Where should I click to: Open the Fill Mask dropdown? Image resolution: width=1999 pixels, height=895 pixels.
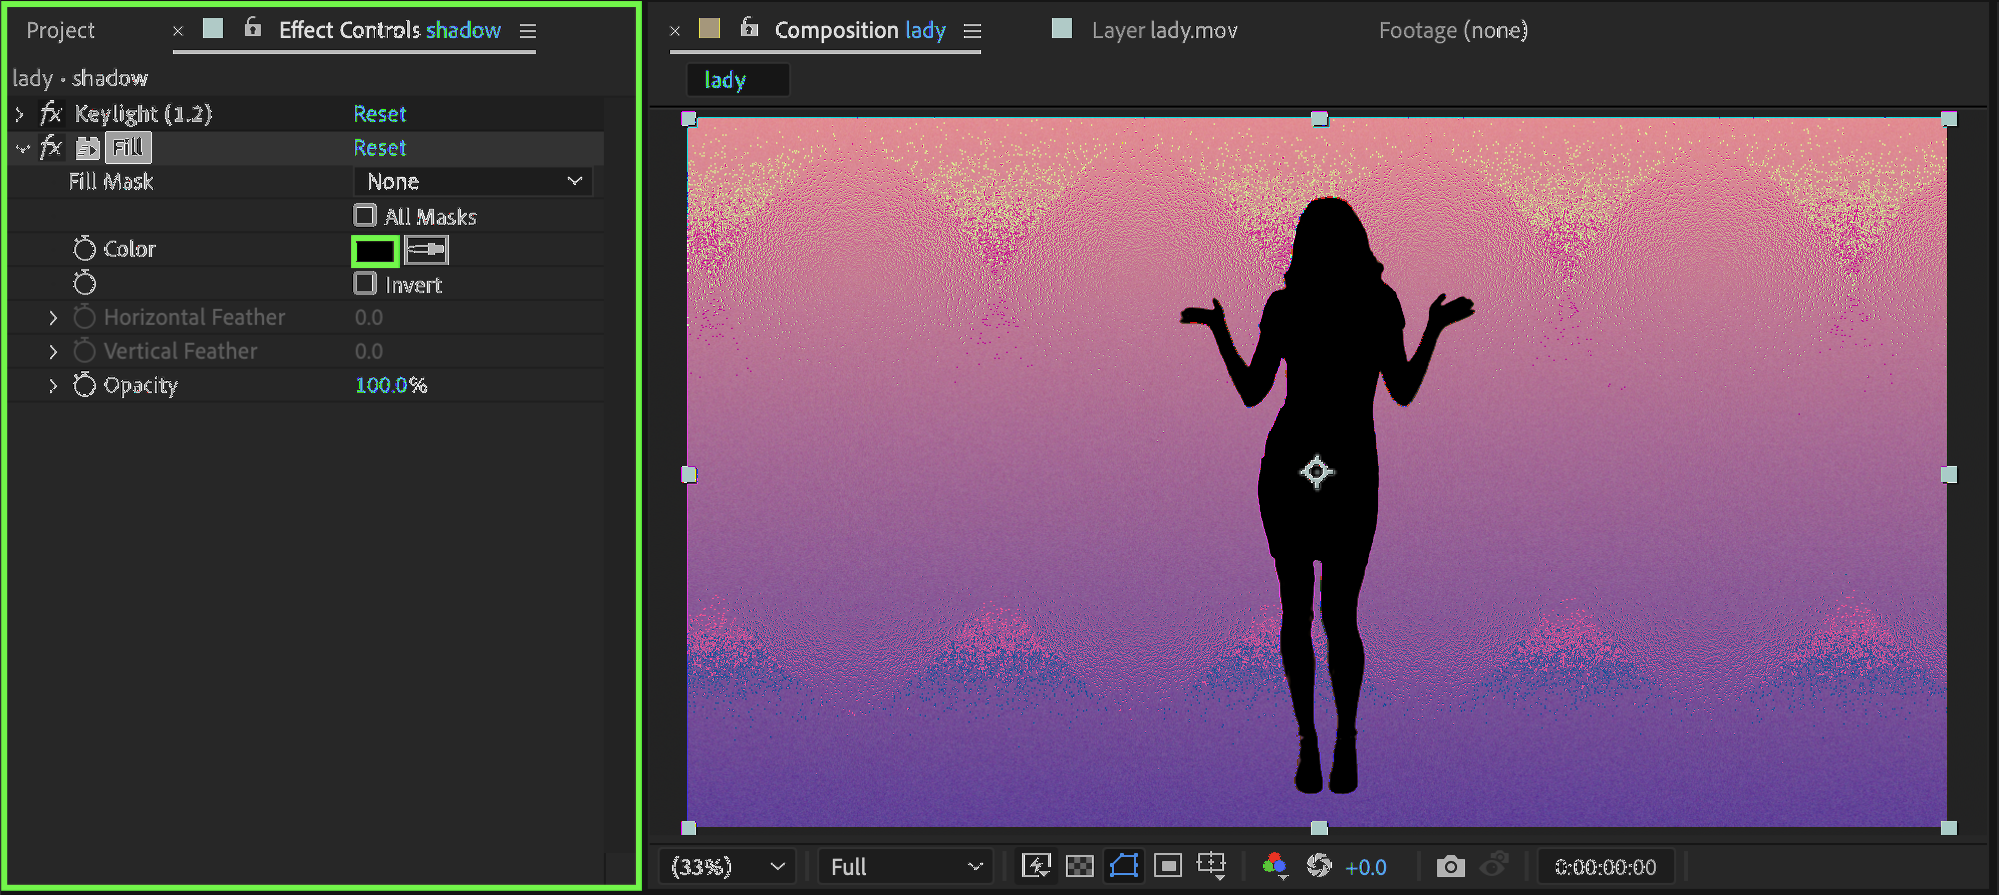(x=473, y=182)
